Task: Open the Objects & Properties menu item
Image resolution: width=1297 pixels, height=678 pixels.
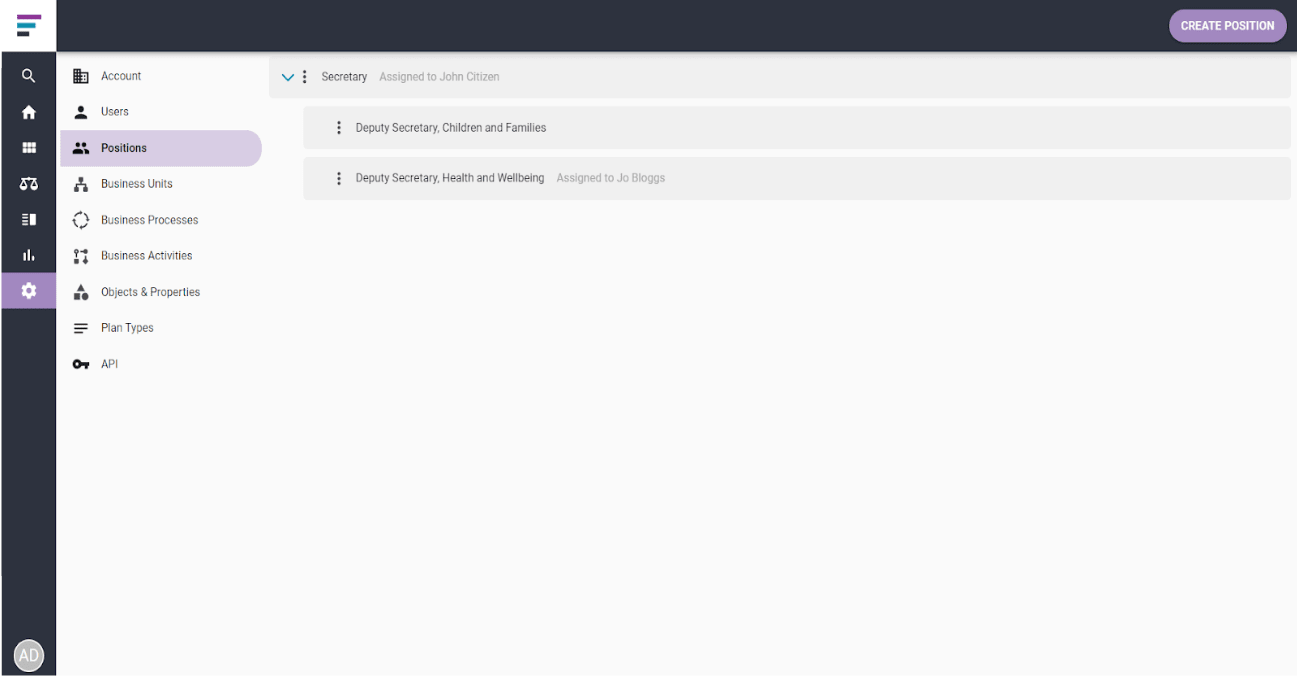Action: click(x=161, y=292)
